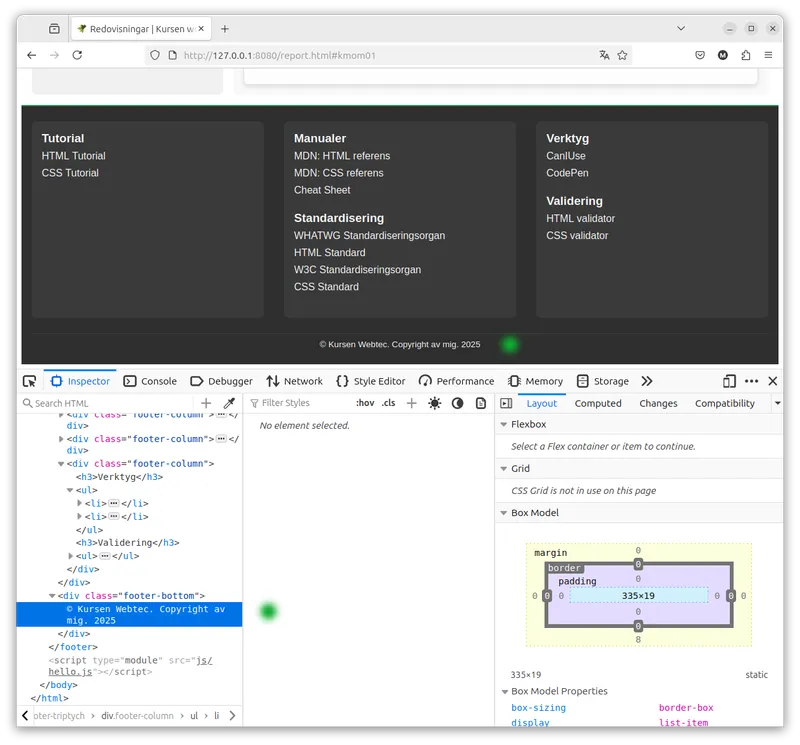Activate the element picker tool
Screen dimensions: 800x745
[30, 381]
